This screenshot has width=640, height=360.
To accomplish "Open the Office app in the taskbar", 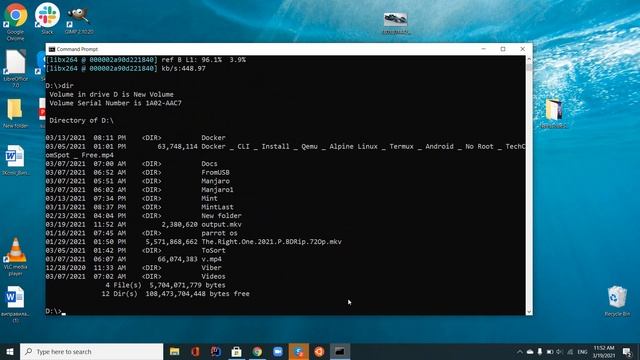I will 195,351.
